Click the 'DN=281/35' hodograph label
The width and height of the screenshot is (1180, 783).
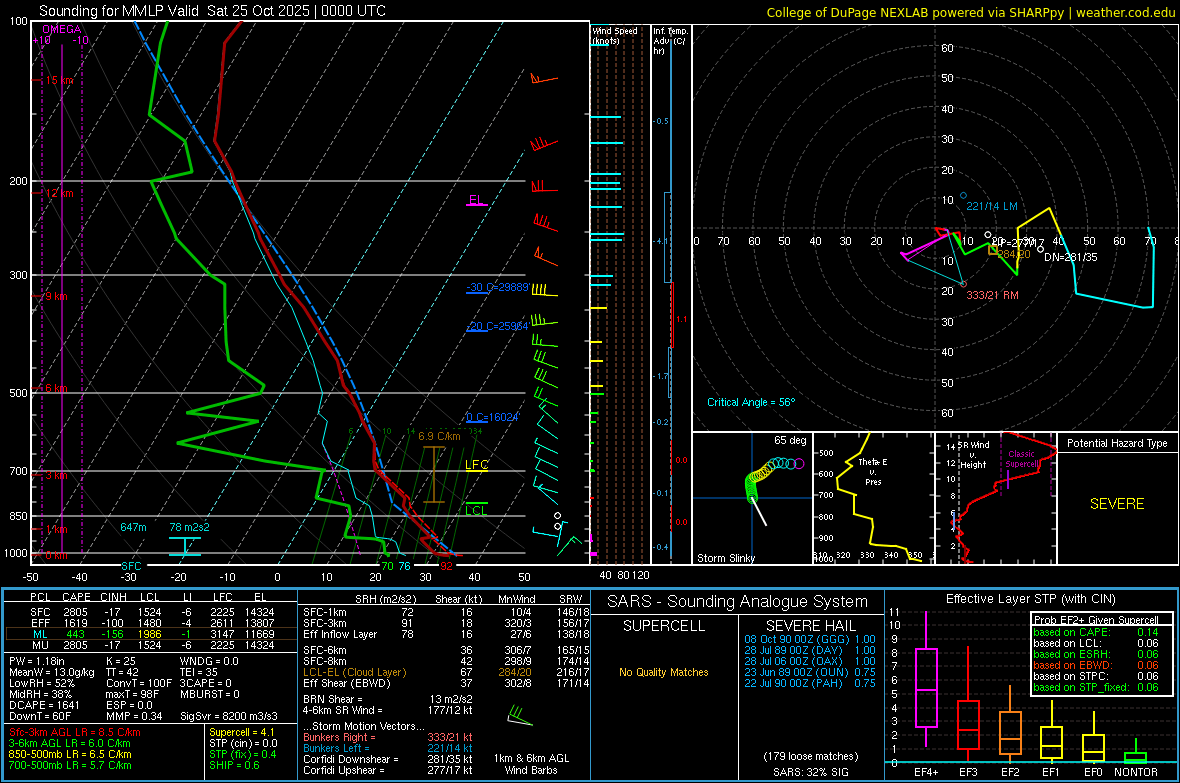click(1070, 257)
